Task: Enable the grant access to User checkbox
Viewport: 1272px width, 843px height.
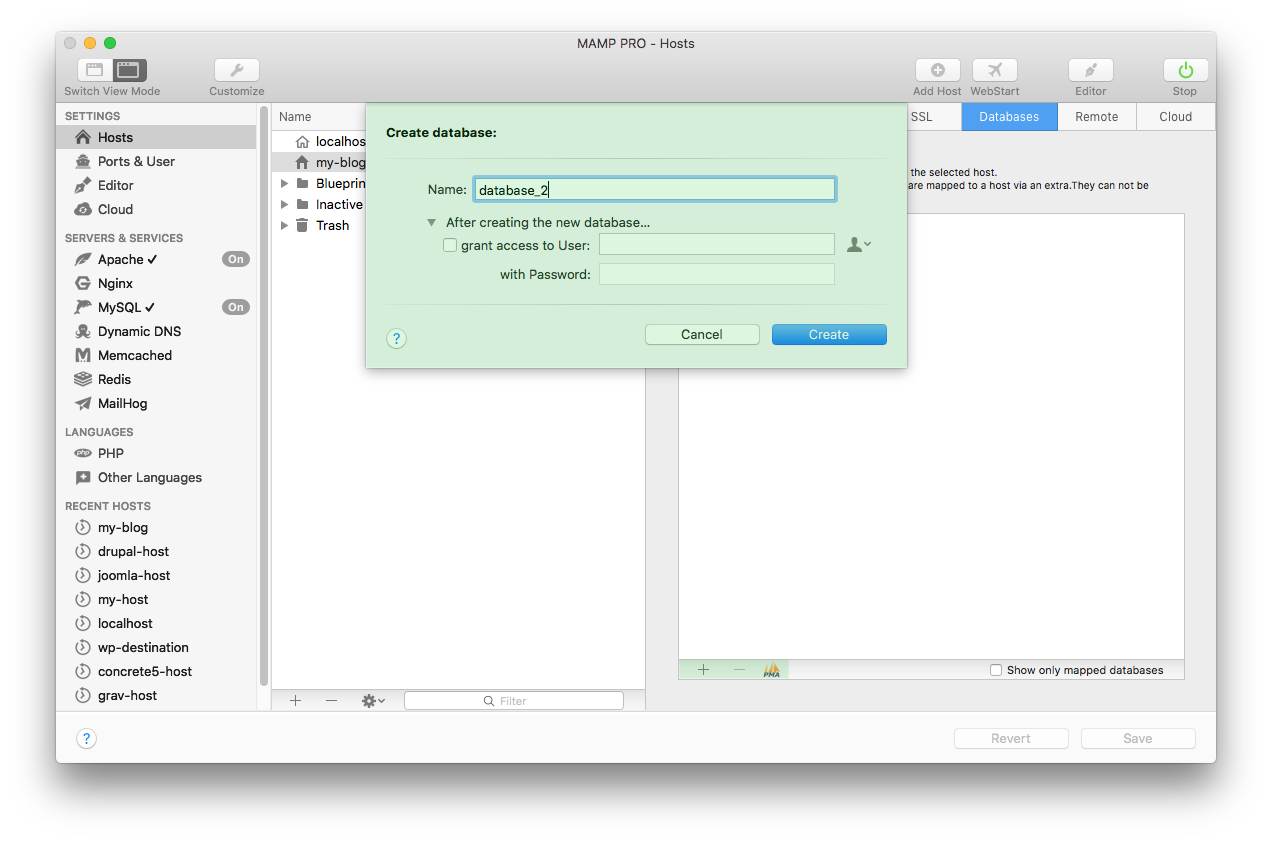Action: [450, 244]
